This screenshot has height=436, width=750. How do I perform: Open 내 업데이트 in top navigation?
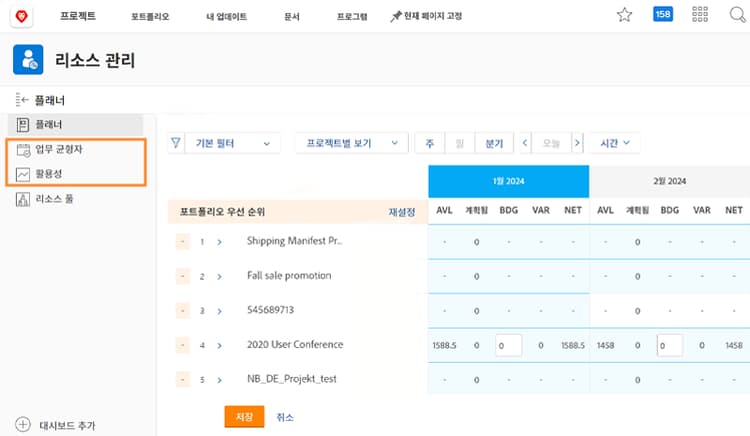tap(226, 16)
